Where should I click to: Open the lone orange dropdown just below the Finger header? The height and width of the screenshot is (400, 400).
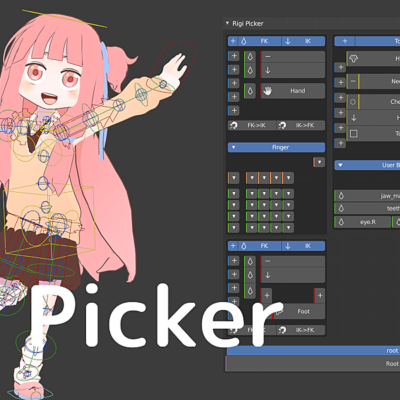[x=319, y=162]
